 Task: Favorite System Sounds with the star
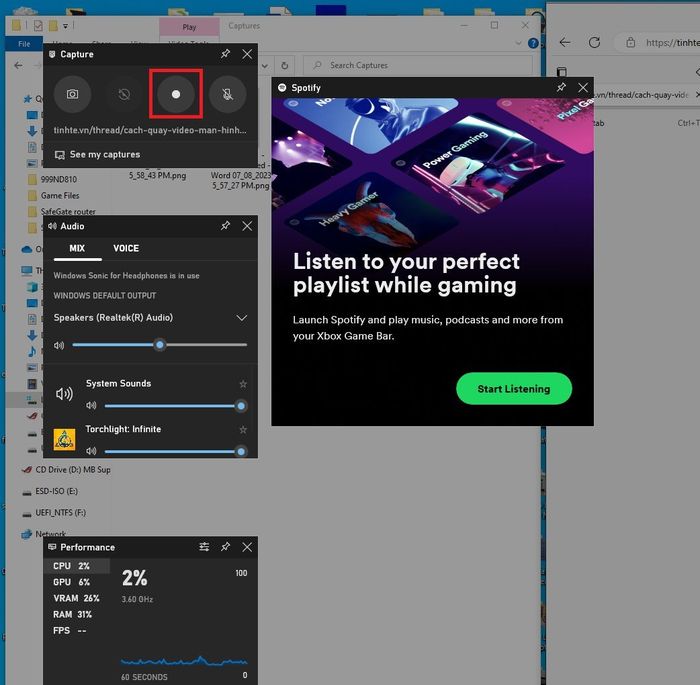click(x=243, y=384)
